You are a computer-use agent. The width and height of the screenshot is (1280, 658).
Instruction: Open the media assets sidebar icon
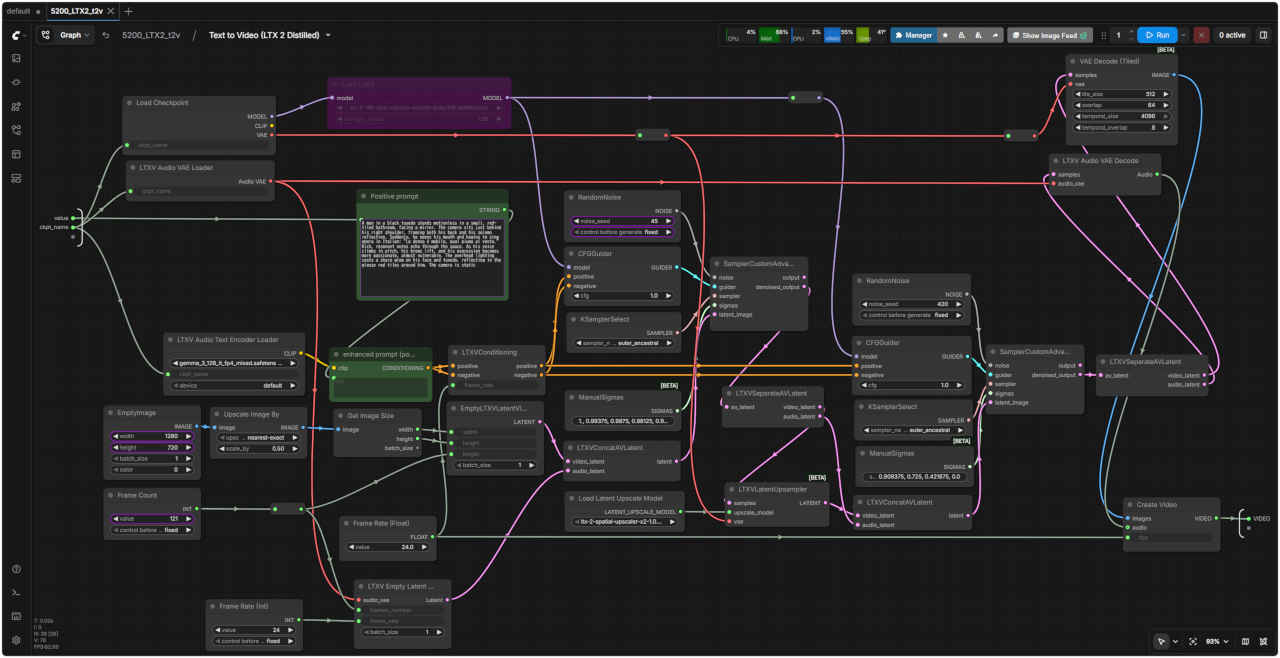coord(16,58)
